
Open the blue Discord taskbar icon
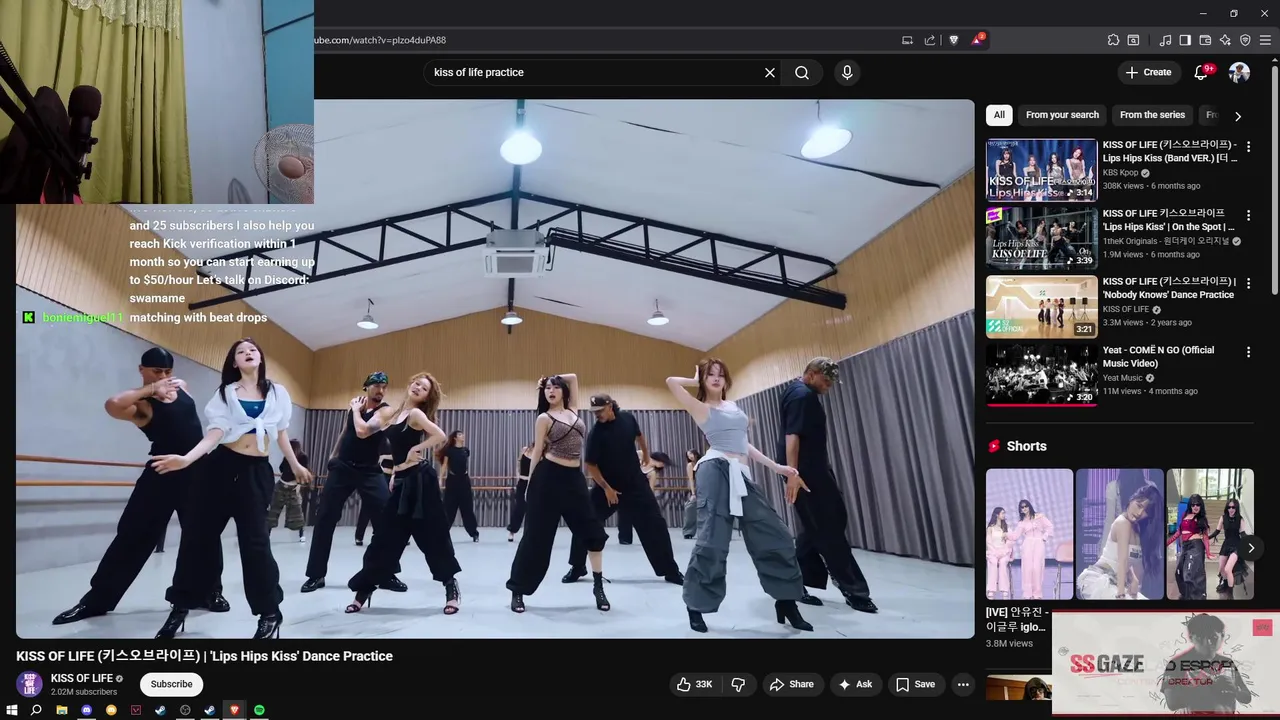click(x=86, y=710)
